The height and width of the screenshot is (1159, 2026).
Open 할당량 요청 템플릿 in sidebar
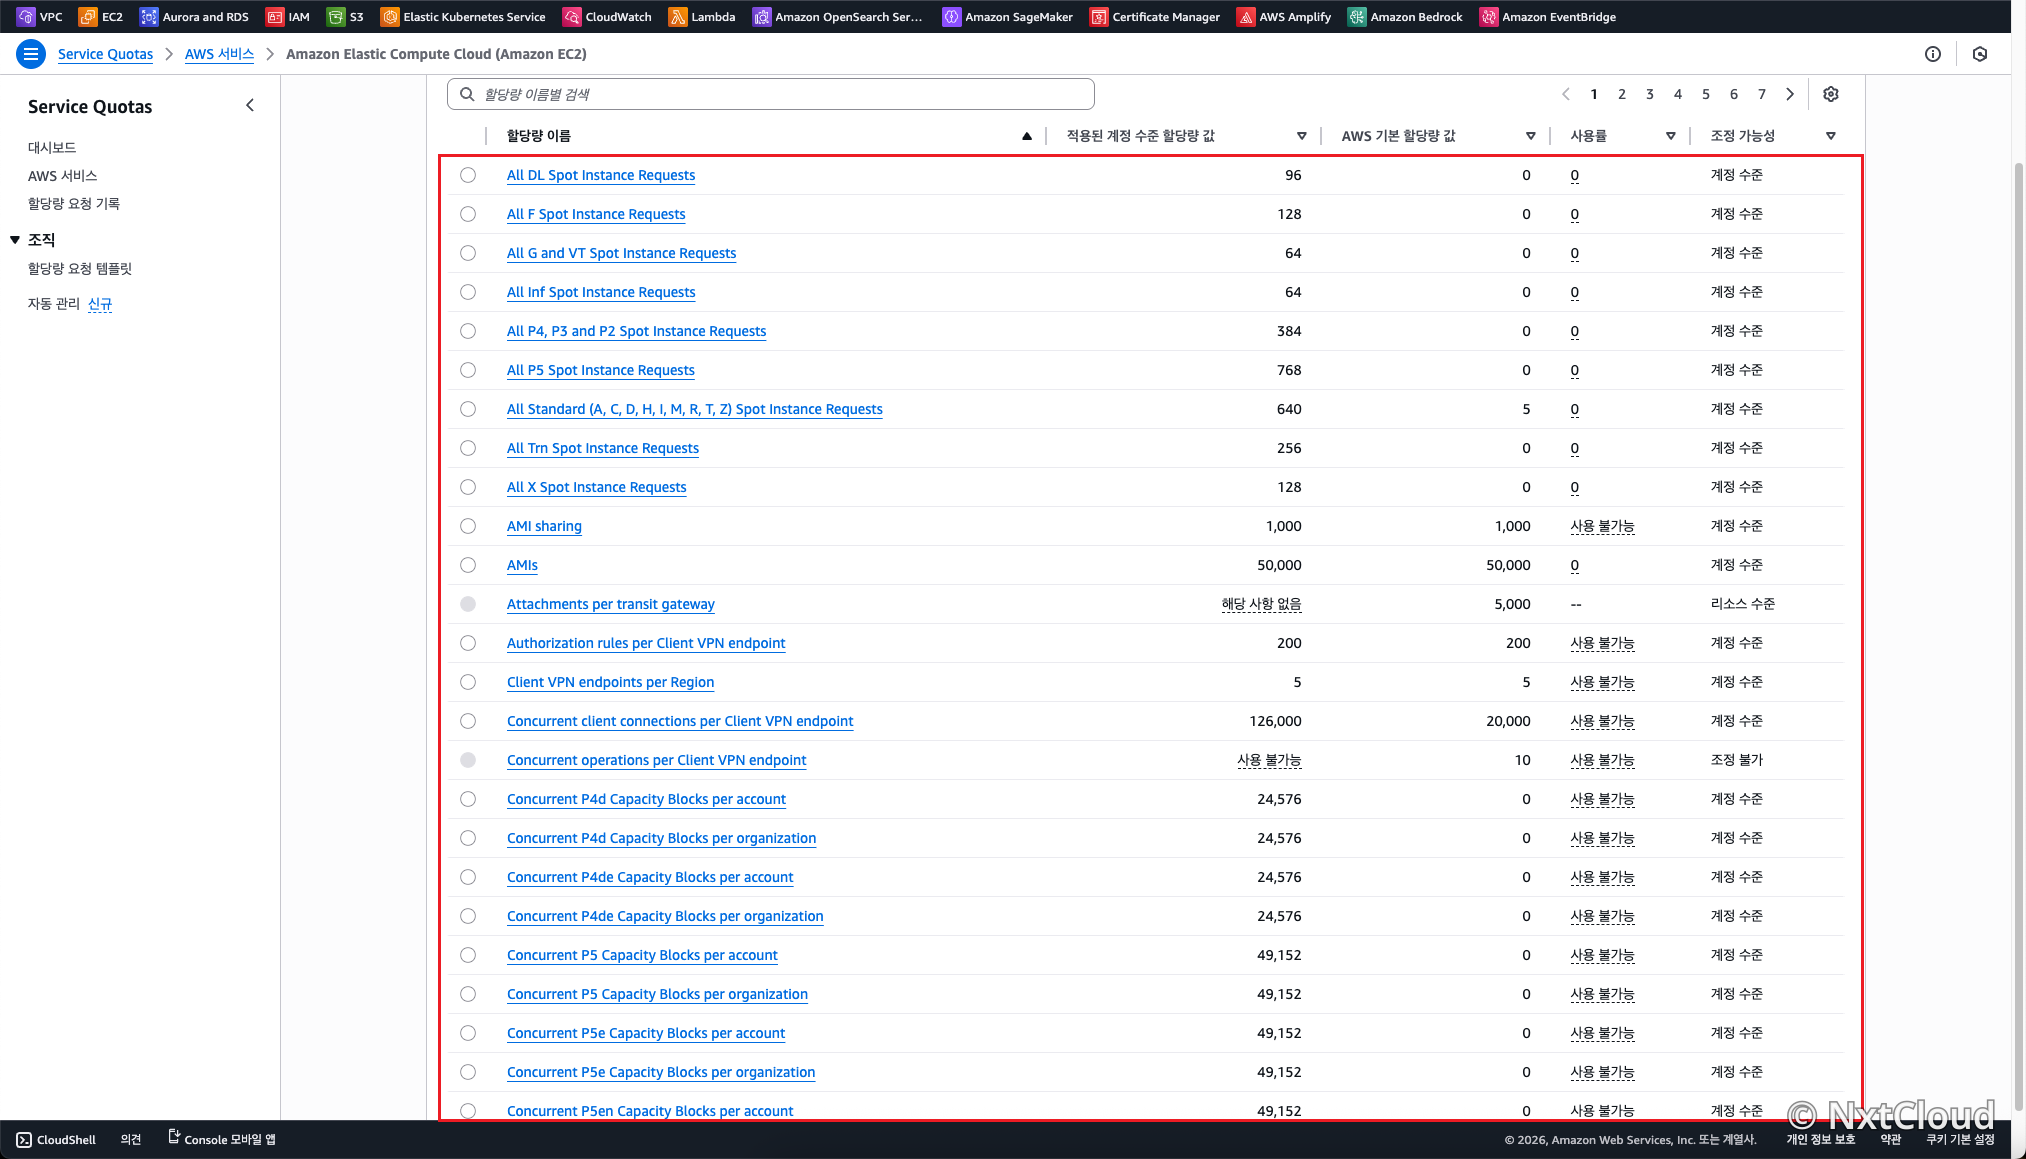tap(80, 268)
